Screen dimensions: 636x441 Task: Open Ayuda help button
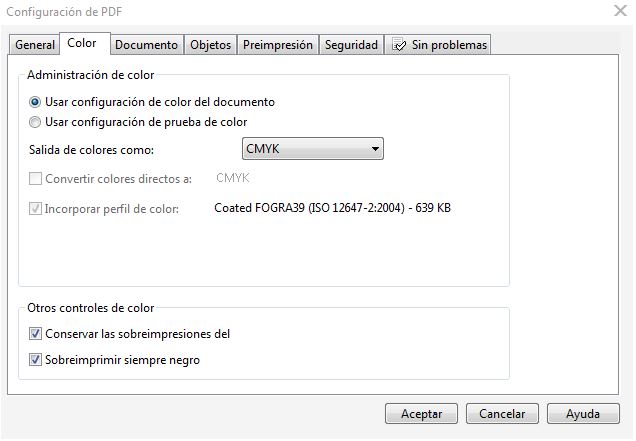(x=583, y=413)
